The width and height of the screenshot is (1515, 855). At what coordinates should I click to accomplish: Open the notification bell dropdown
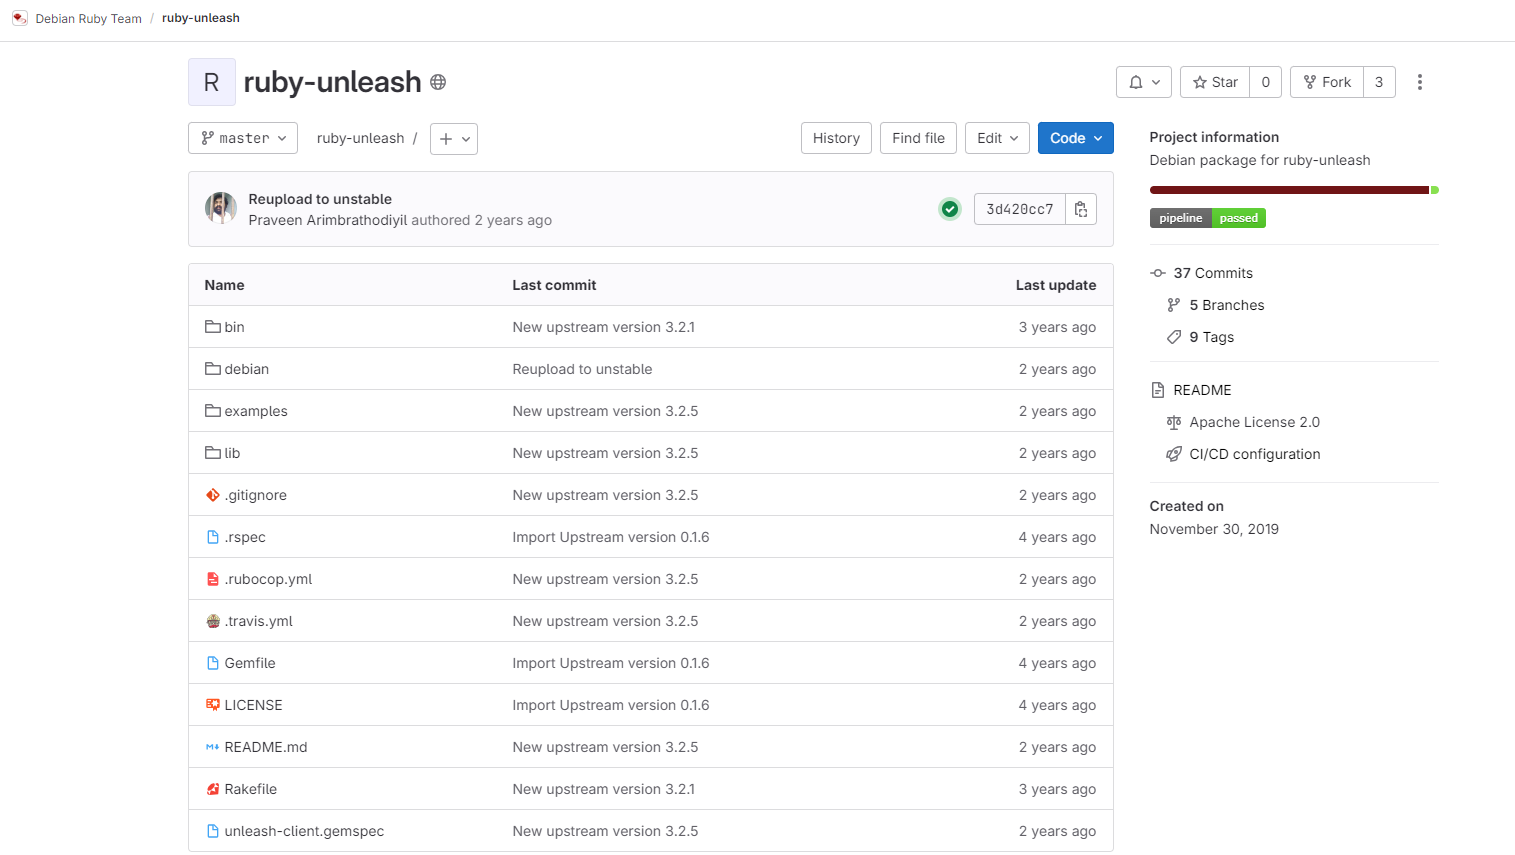click(1144, 82)
